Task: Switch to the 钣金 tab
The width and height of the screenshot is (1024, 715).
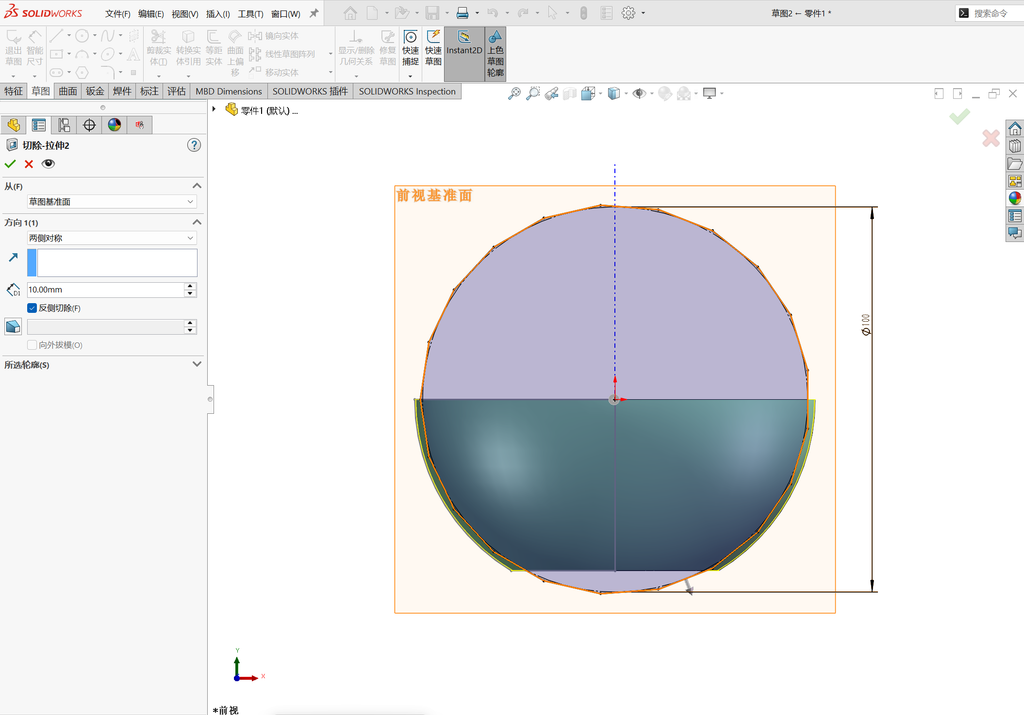Action: (x=95, y=91)
